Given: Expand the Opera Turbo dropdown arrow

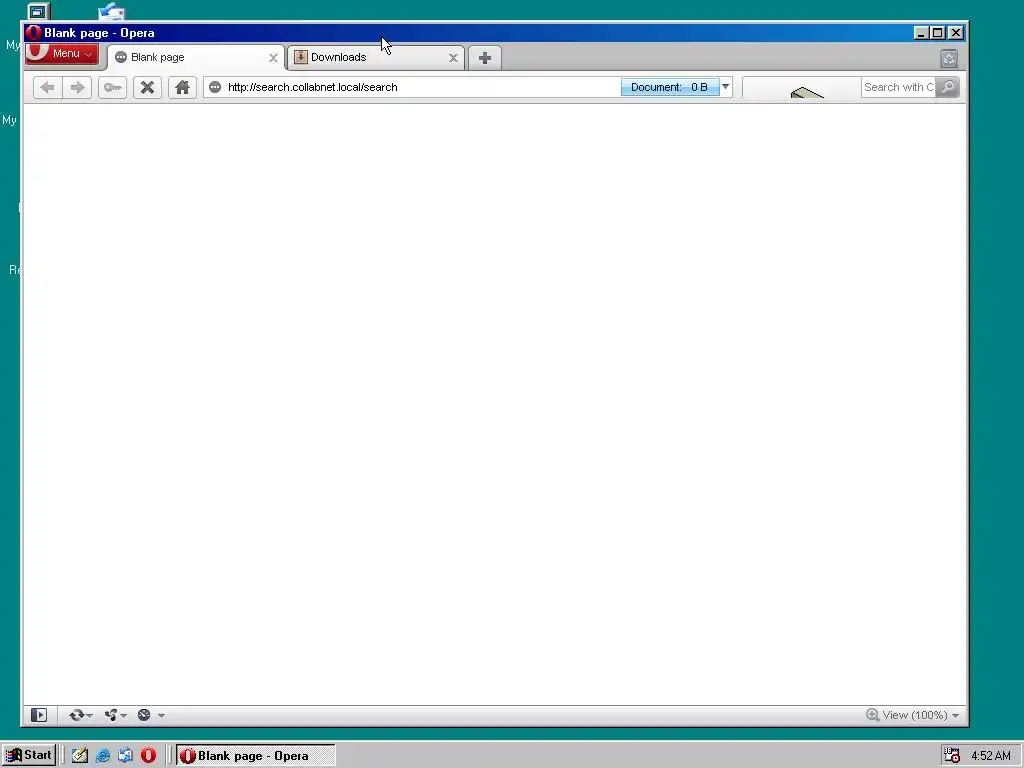Looking at the screenshot, I should [161, 716].
